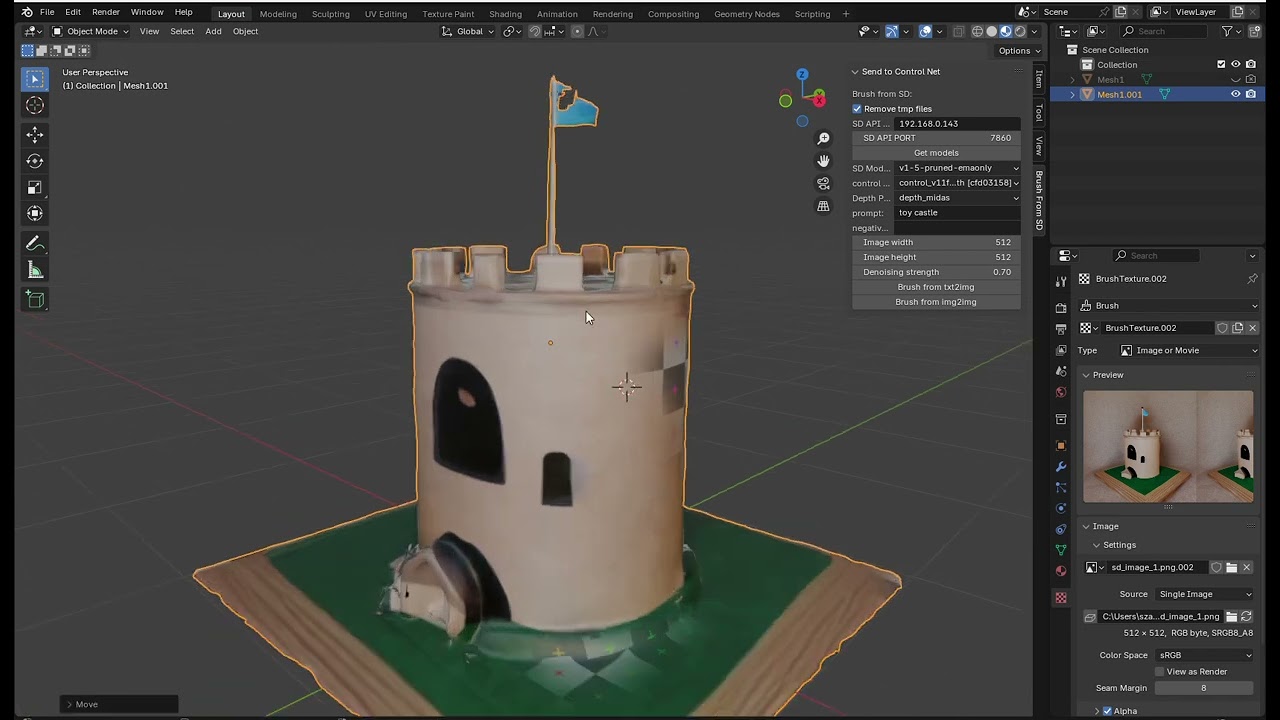Click the Brush from img2img button
The height and width of the screenshot is (720, 1280).
point(936,302)
